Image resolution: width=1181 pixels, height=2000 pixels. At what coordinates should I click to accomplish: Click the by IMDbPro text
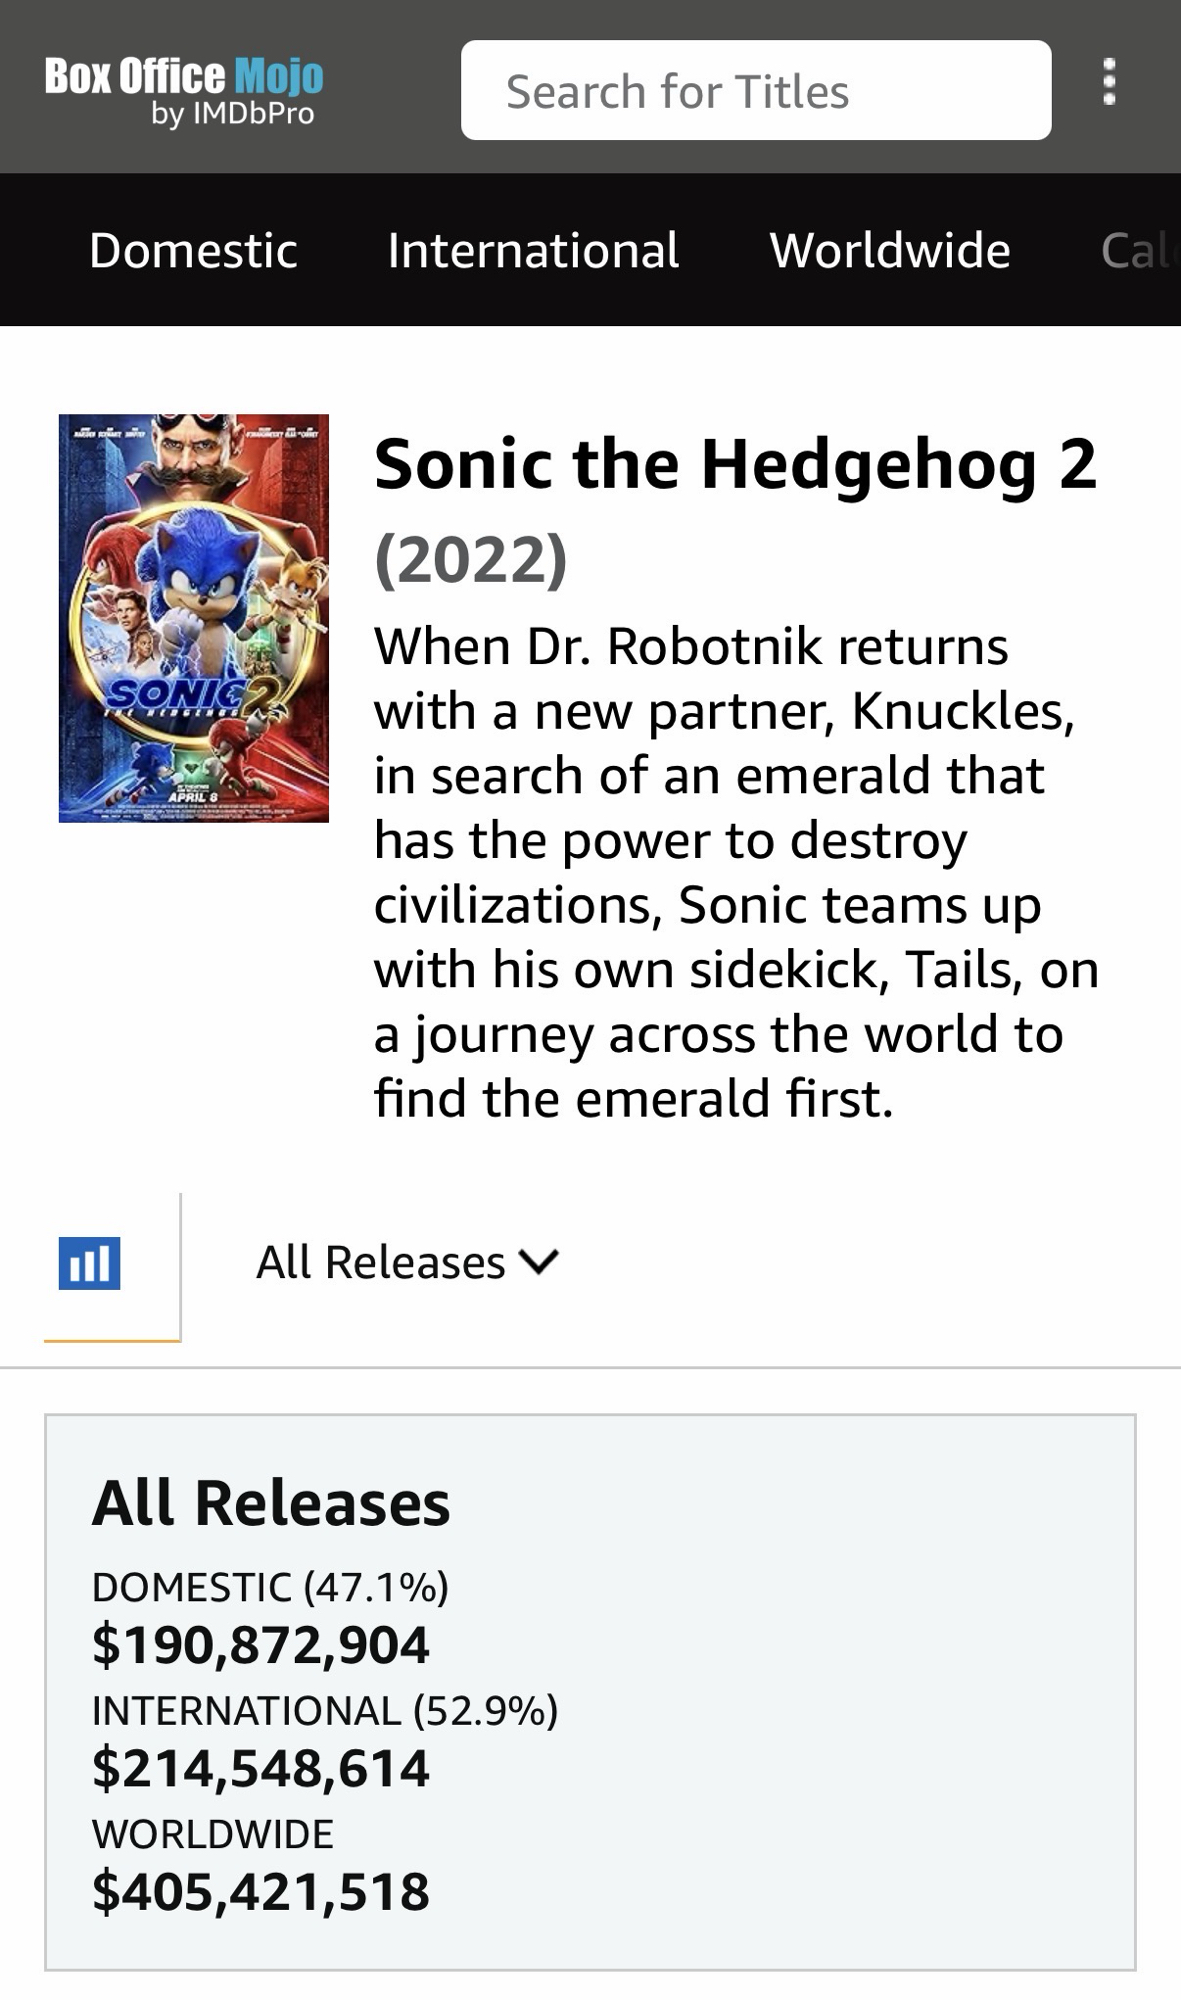point(233,114)
